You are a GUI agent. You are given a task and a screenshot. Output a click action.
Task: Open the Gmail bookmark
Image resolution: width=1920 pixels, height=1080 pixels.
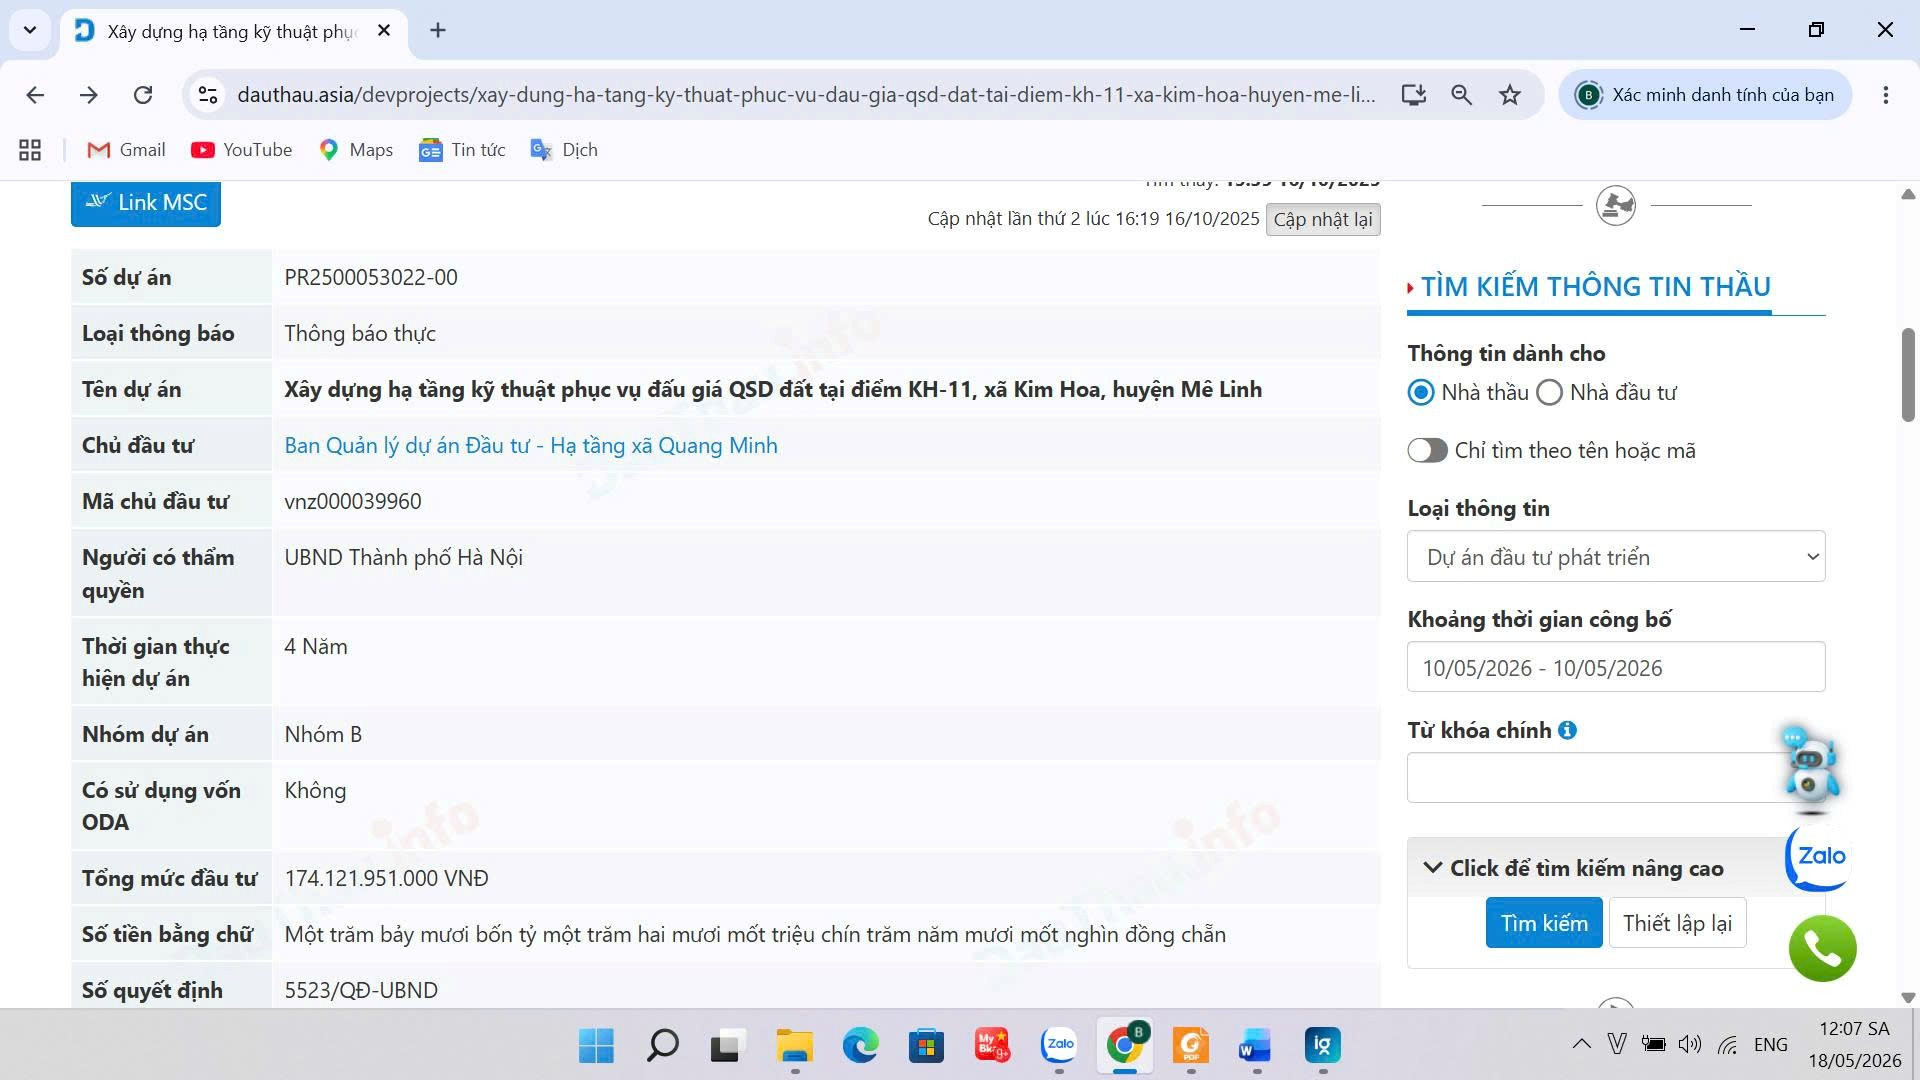126,150
